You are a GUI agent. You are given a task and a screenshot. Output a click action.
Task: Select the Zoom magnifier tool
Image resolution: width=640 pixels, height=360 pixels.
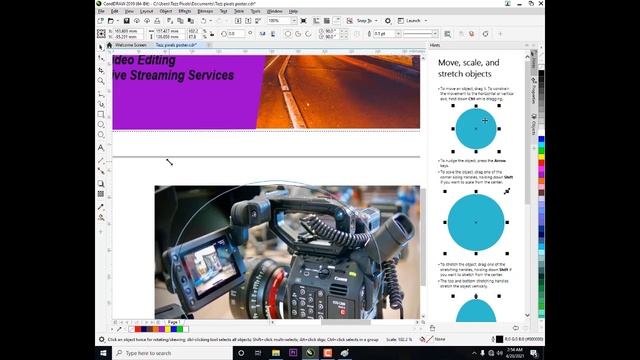pos(101,81)
